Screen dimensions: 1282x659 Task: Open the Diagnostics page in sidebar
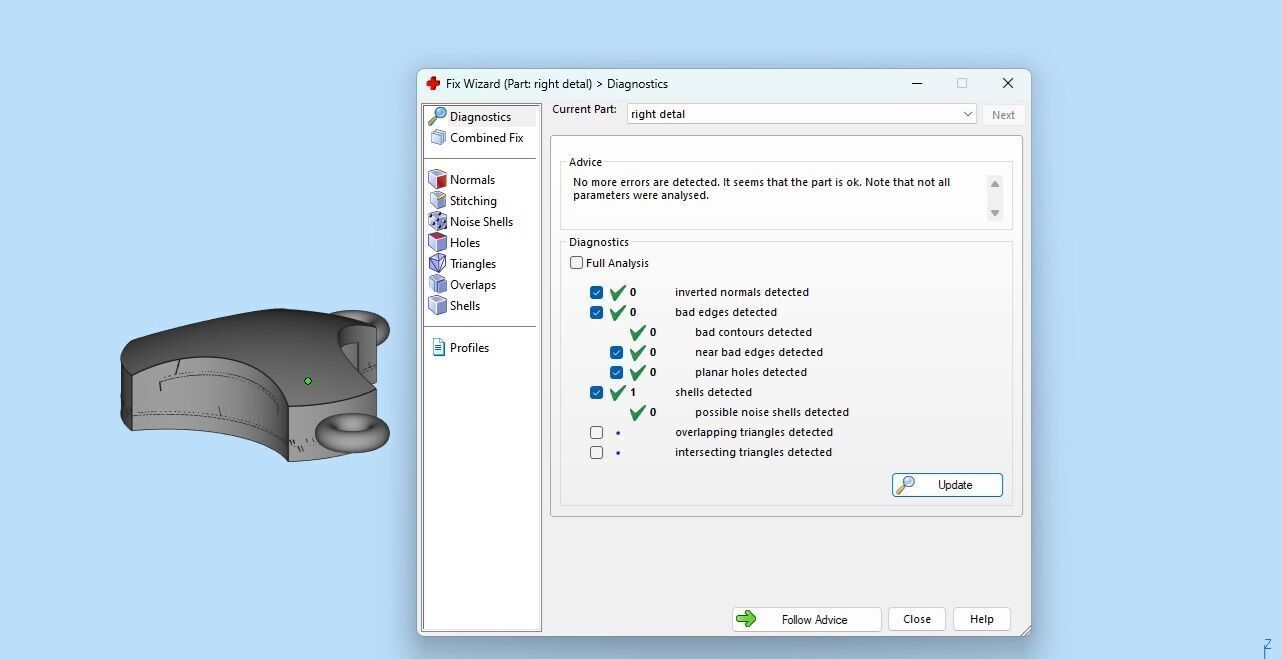tap(480, 117)
